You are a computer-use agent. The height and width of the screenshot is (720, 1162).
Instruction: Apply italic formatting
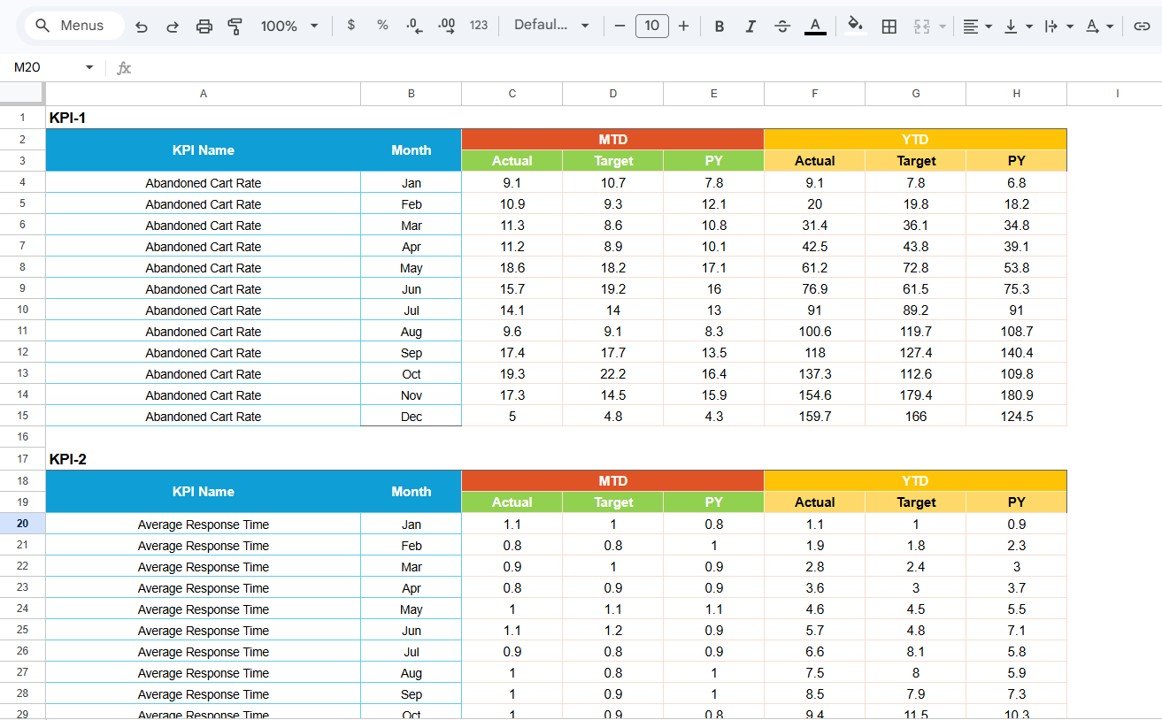pyautogui.click(x=751, y=25)
